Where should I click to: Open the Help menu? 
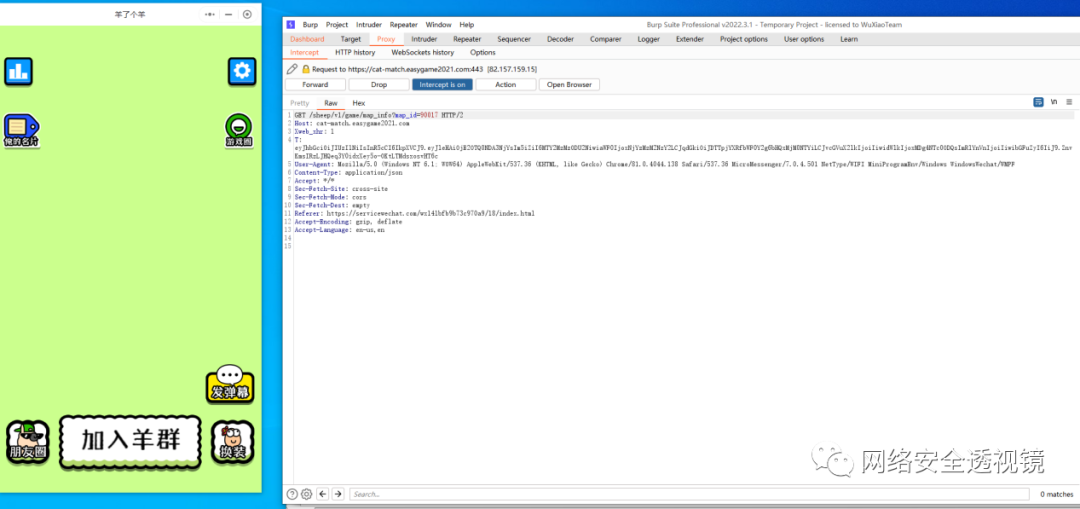pos(466,24)
